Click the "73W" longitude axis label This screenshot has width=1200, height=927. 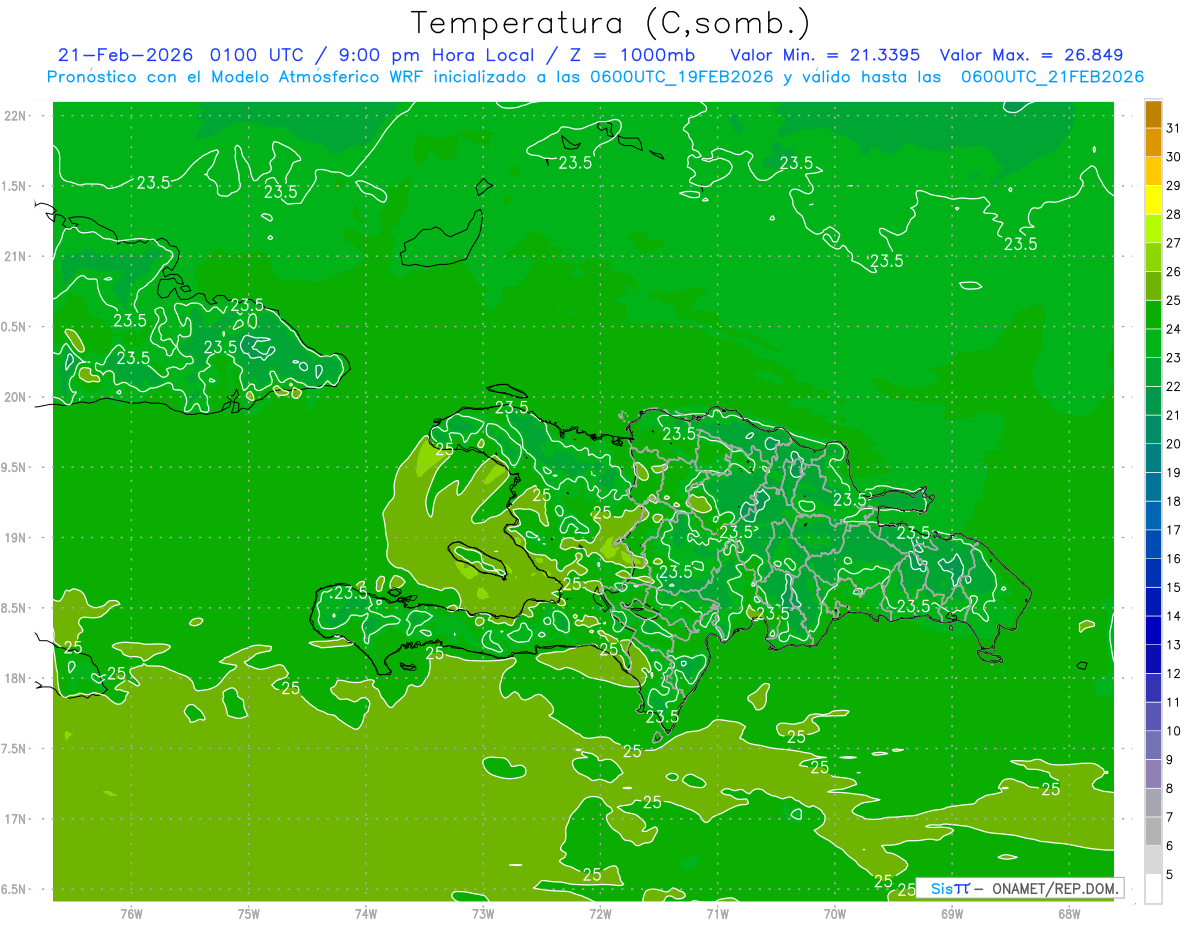click(x=483, y=913)
